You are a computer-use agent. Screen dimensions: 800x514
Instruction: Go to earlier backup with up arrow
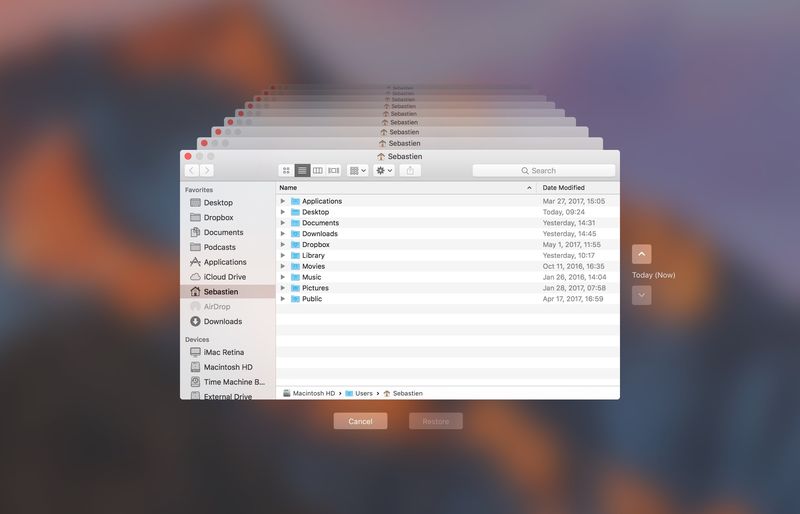(641, 254)
